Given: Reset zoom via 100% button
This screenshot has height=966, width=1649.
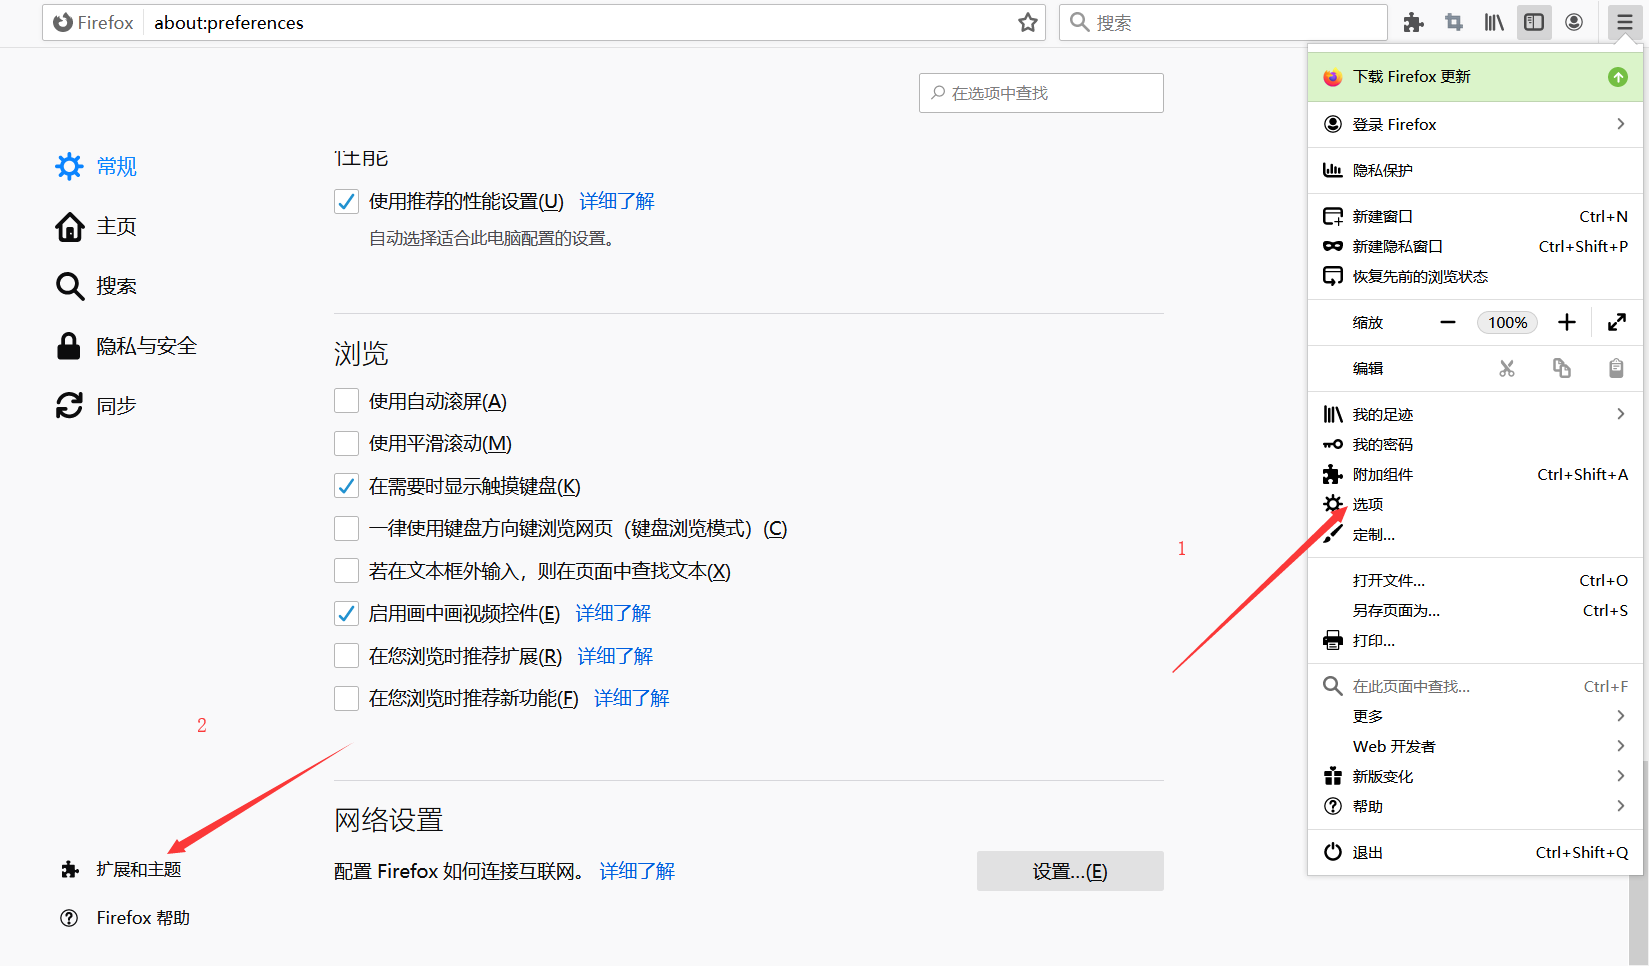Looking at the screenshot, I should click(x=1508, y=322).
